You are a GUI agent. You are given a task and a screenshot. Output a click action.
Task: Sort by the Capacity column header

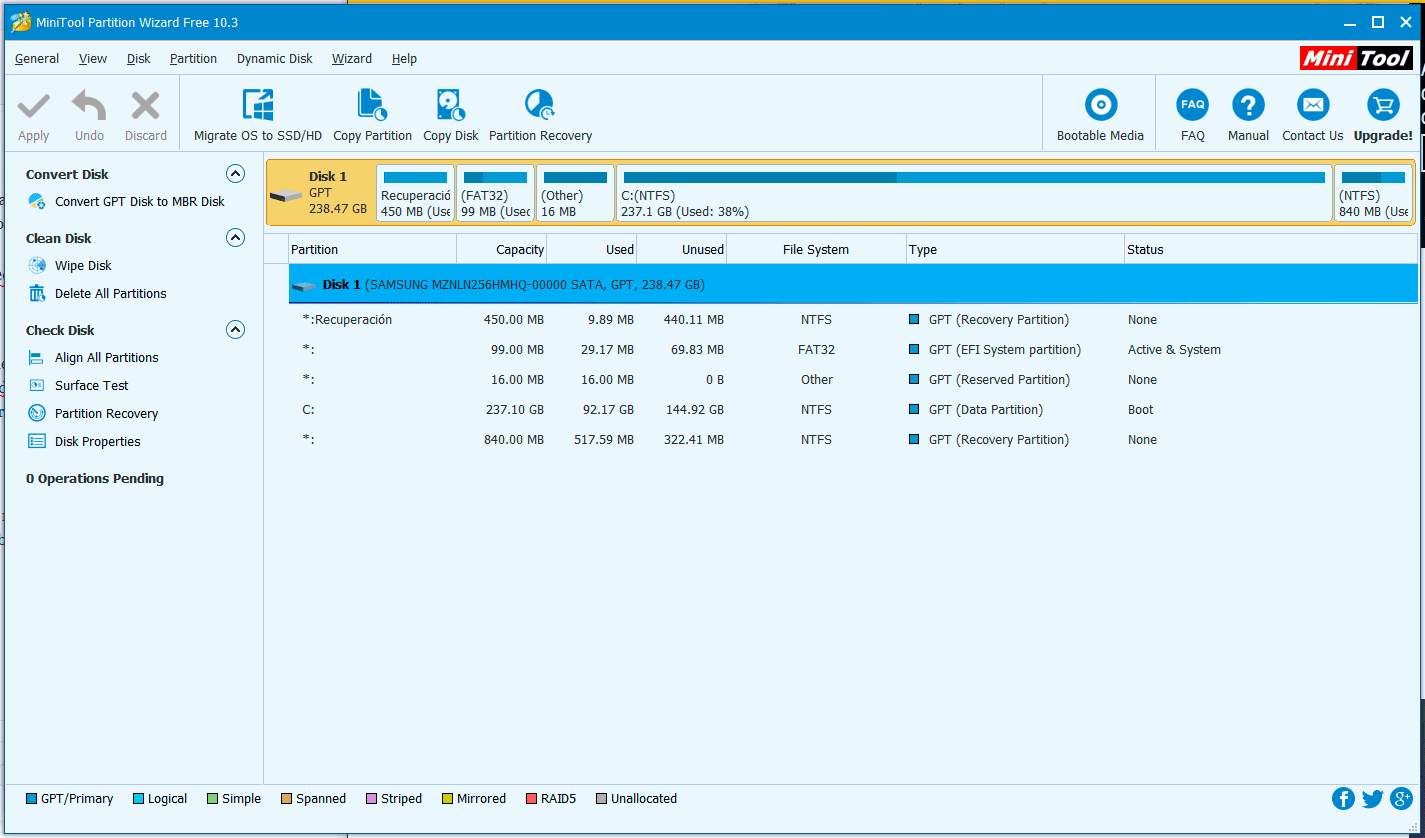[502, 250]
